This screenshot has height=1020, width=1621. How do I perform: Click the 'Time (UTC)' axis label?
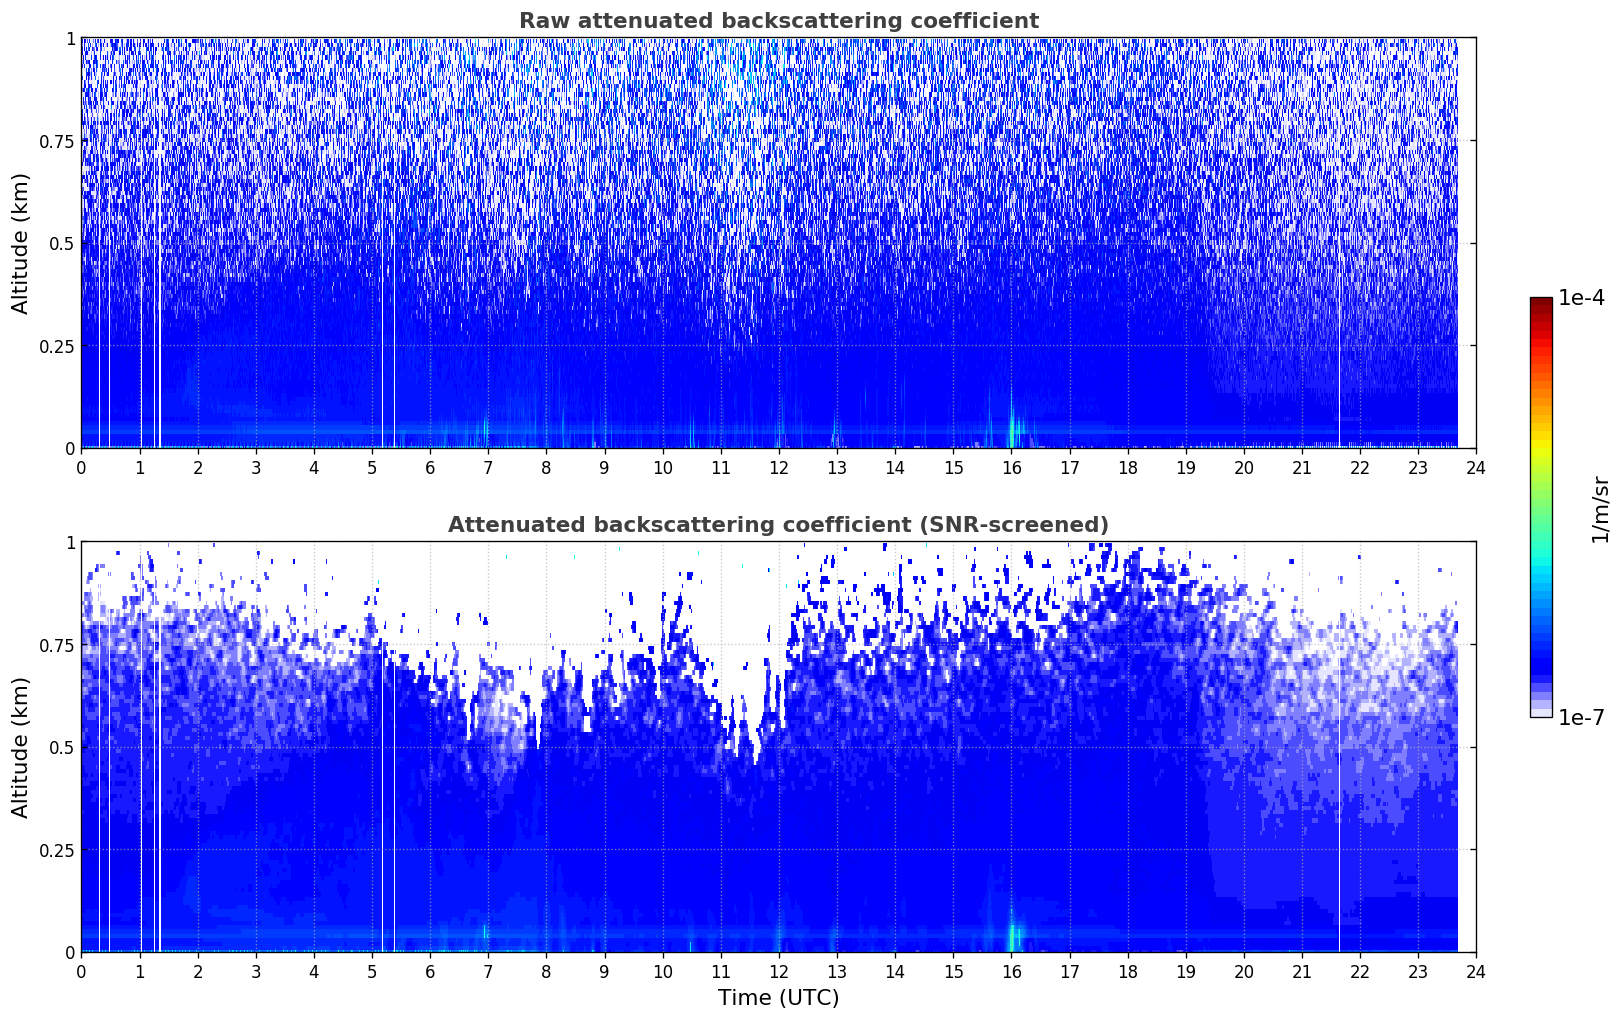click(x=778, y=998)
